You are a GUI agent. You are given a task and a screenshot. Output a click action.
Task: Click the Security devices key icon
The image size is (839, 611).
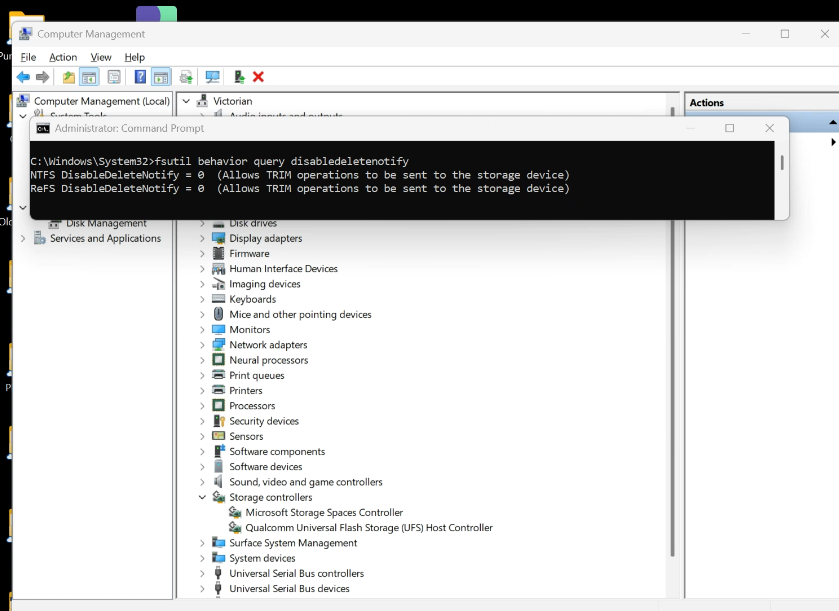pos(218,421)
